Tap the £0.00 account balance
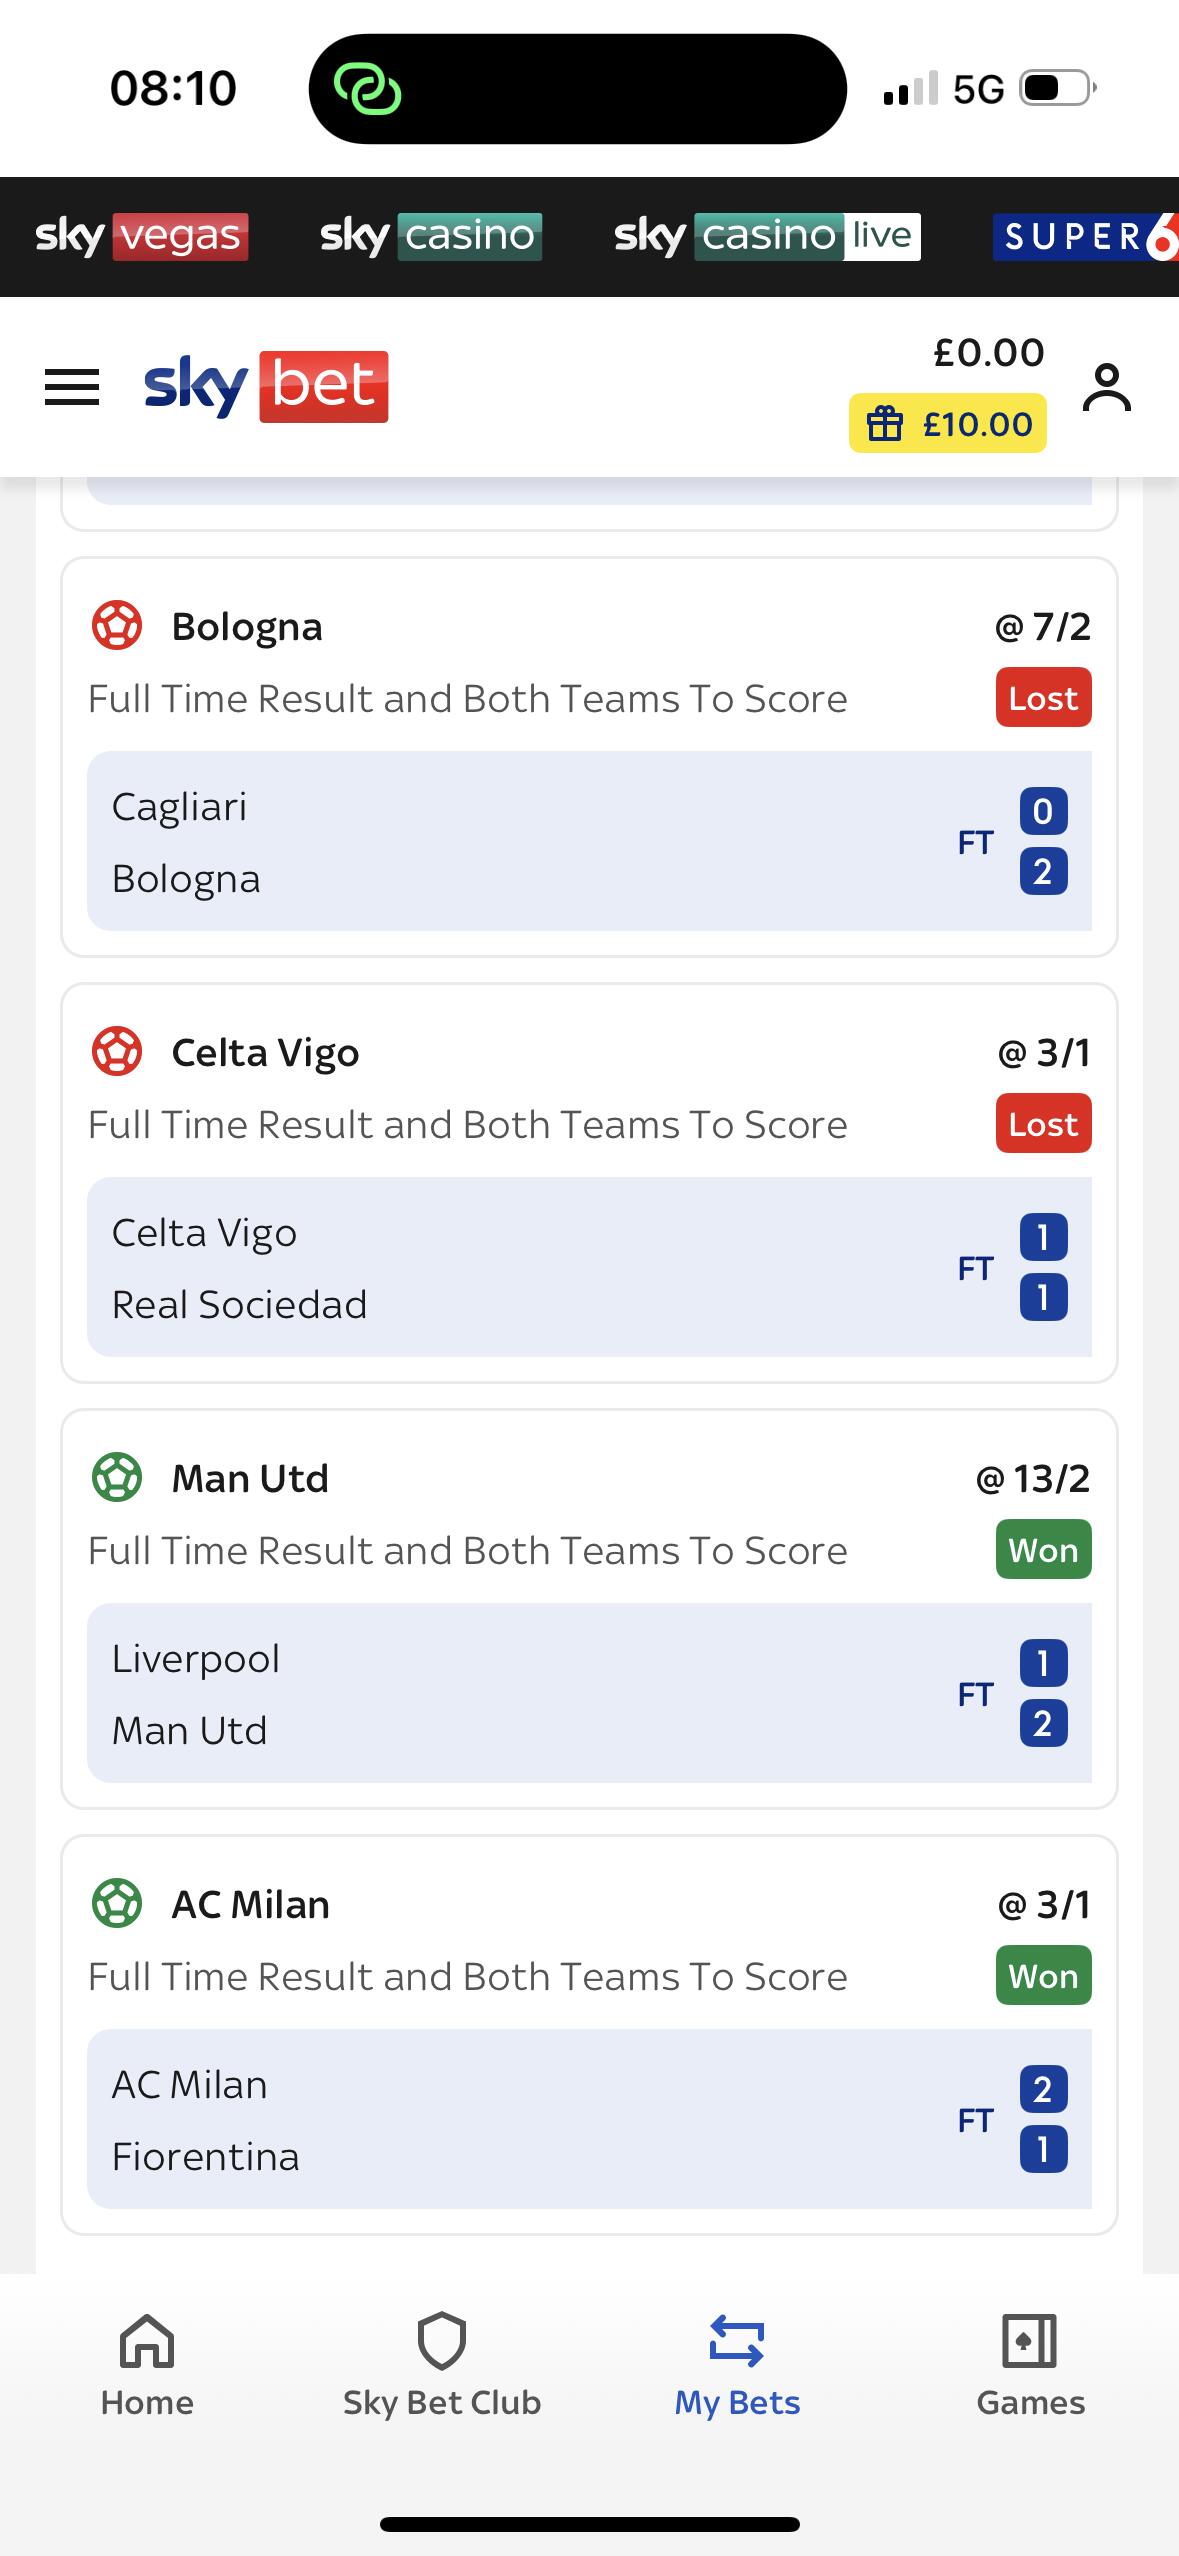This screenshot has height=2556, width=1179. [x=988, y=352]
